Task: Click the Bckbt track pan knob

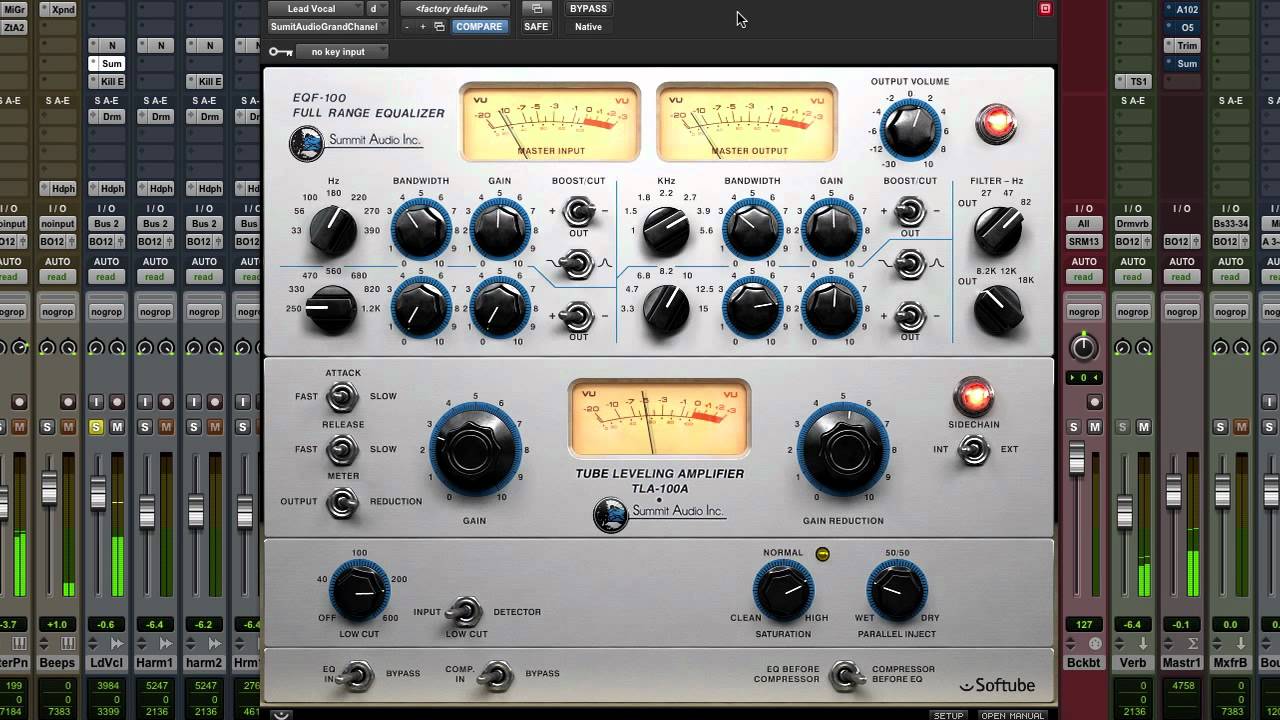Action: click(x=1083, y=347)
